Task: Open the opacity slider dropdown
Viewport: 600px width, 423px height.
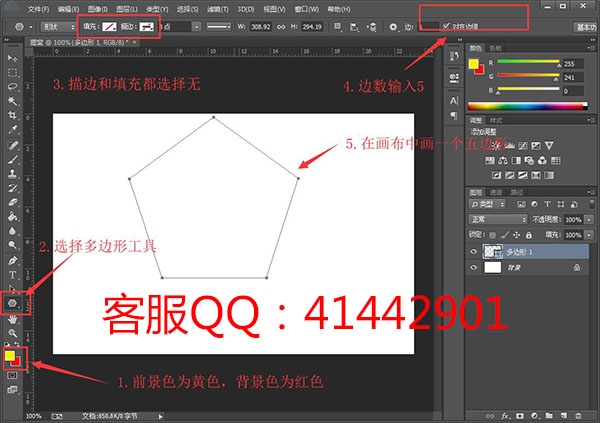Action: [589, 219]
